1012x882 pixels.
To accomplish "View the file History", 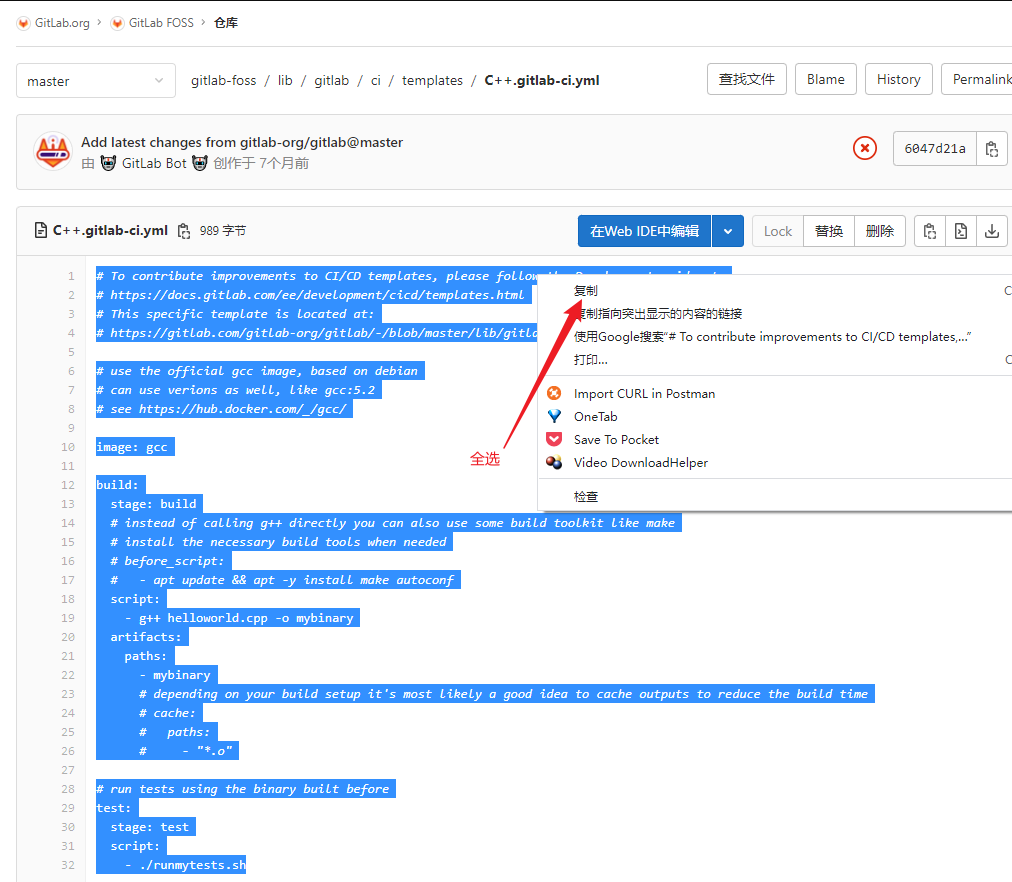I will pos(898,79).
